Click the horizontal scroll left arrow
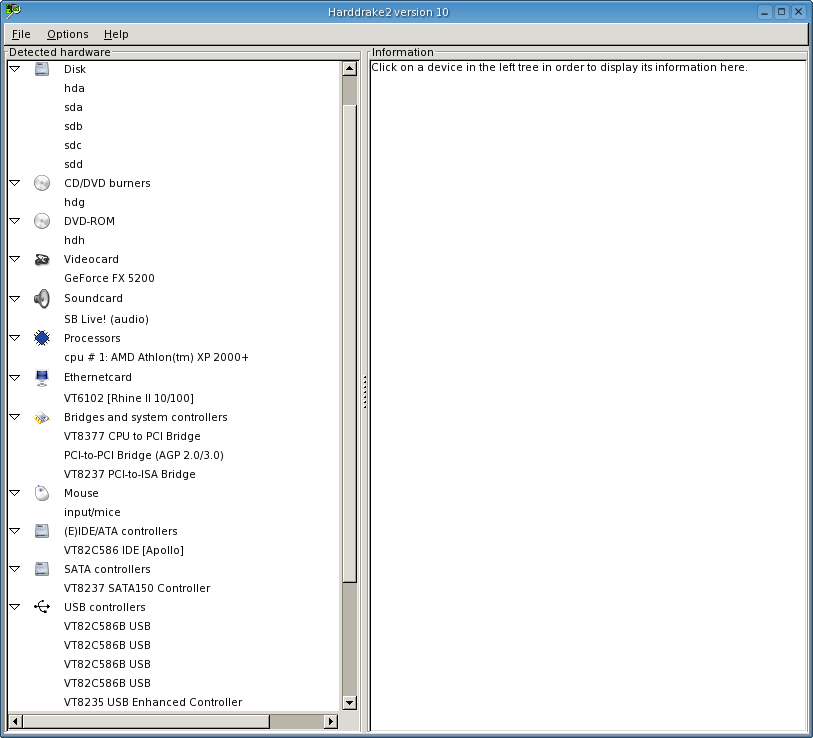Image resolution: width=813 pixels, height=738 pixels. (x=15, y=721)
